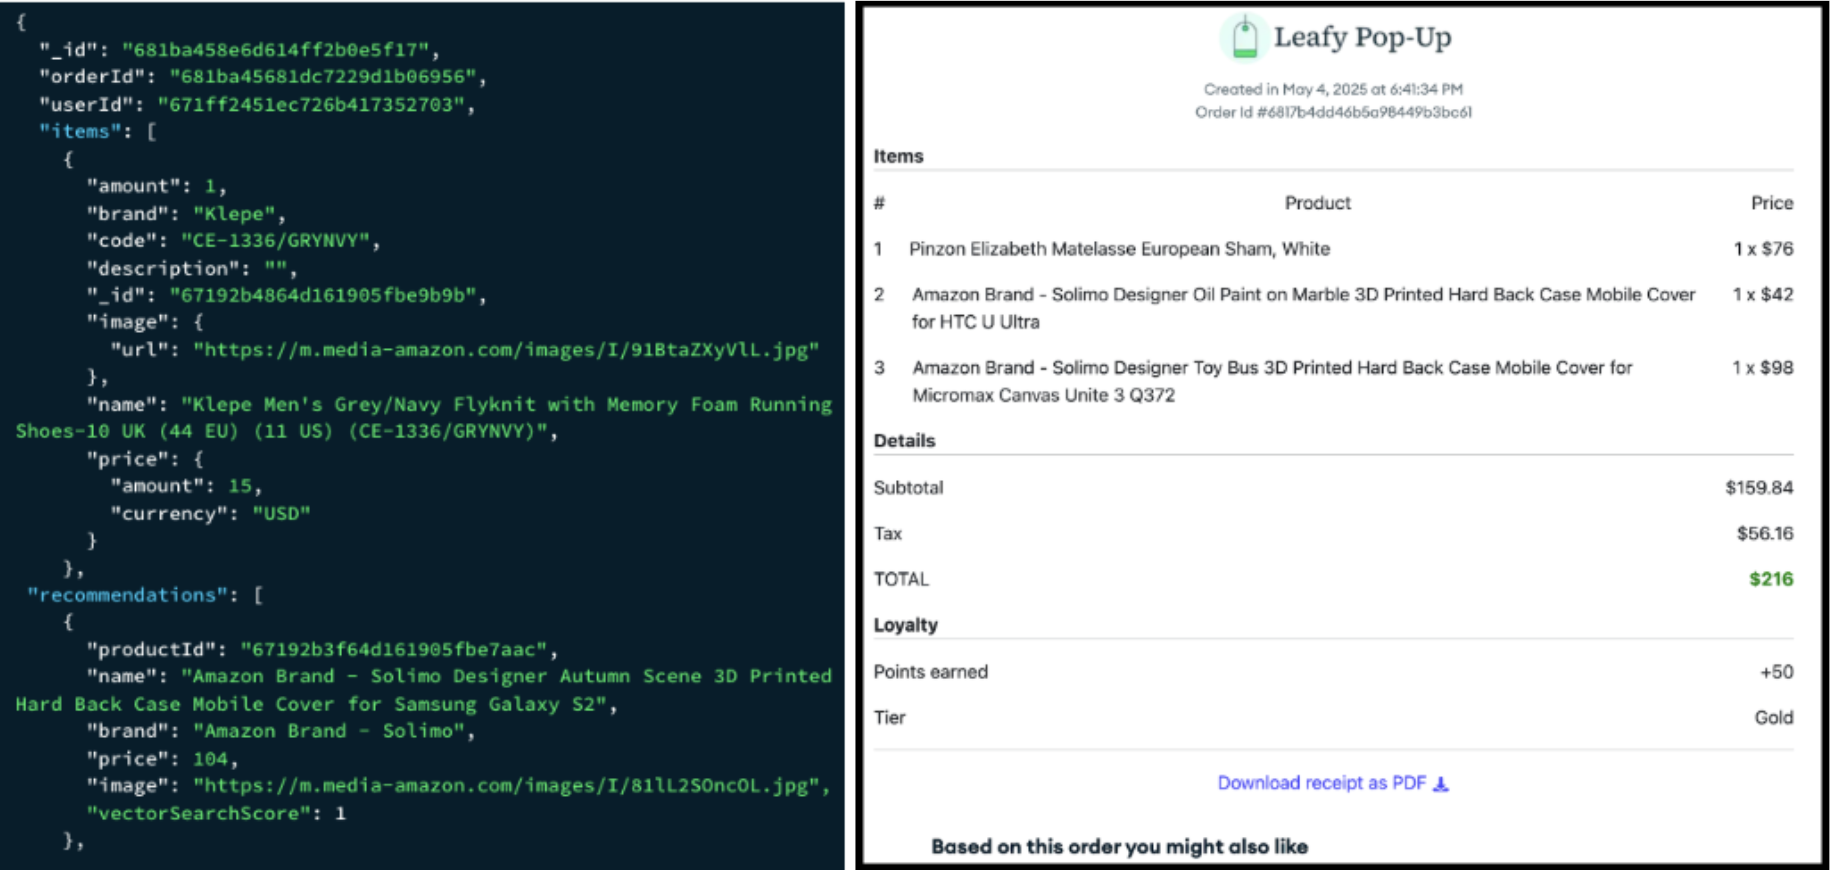
Task: Click the Product column header
Action: [1317, 203]
